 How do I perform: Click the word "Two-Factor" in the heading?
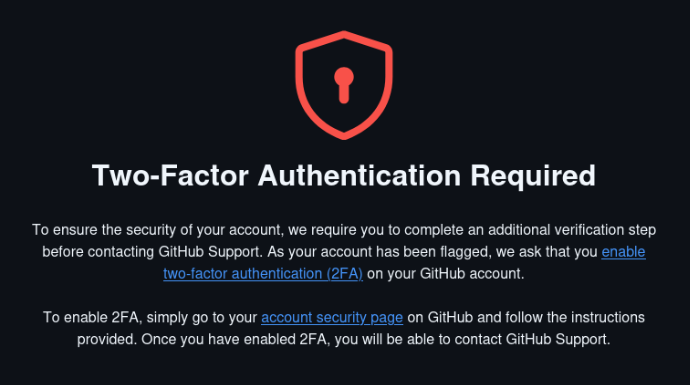pos(170,175)
